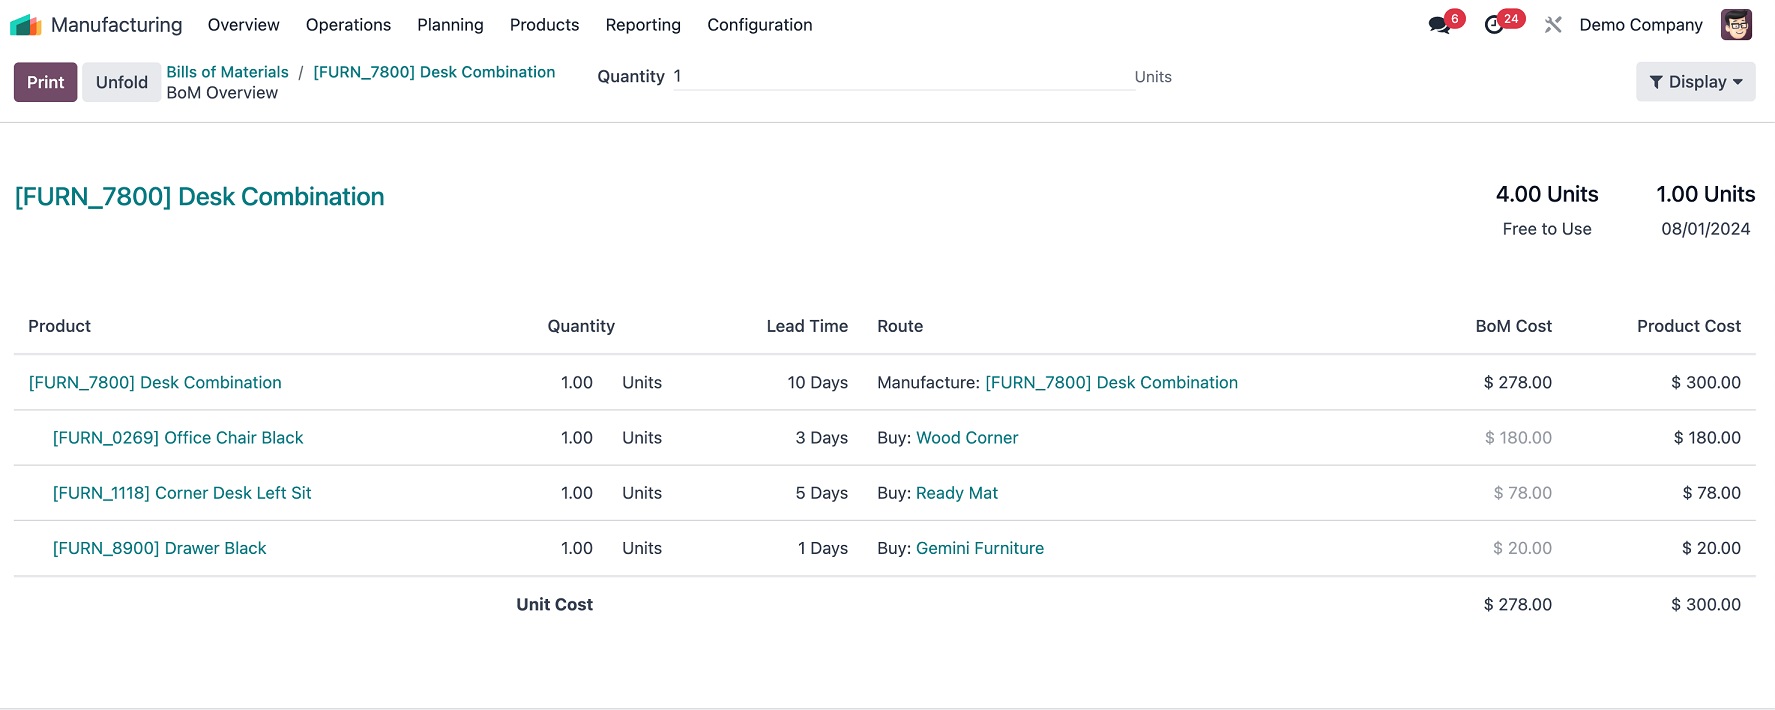Open the activities clock icon

pos(1494,25)
